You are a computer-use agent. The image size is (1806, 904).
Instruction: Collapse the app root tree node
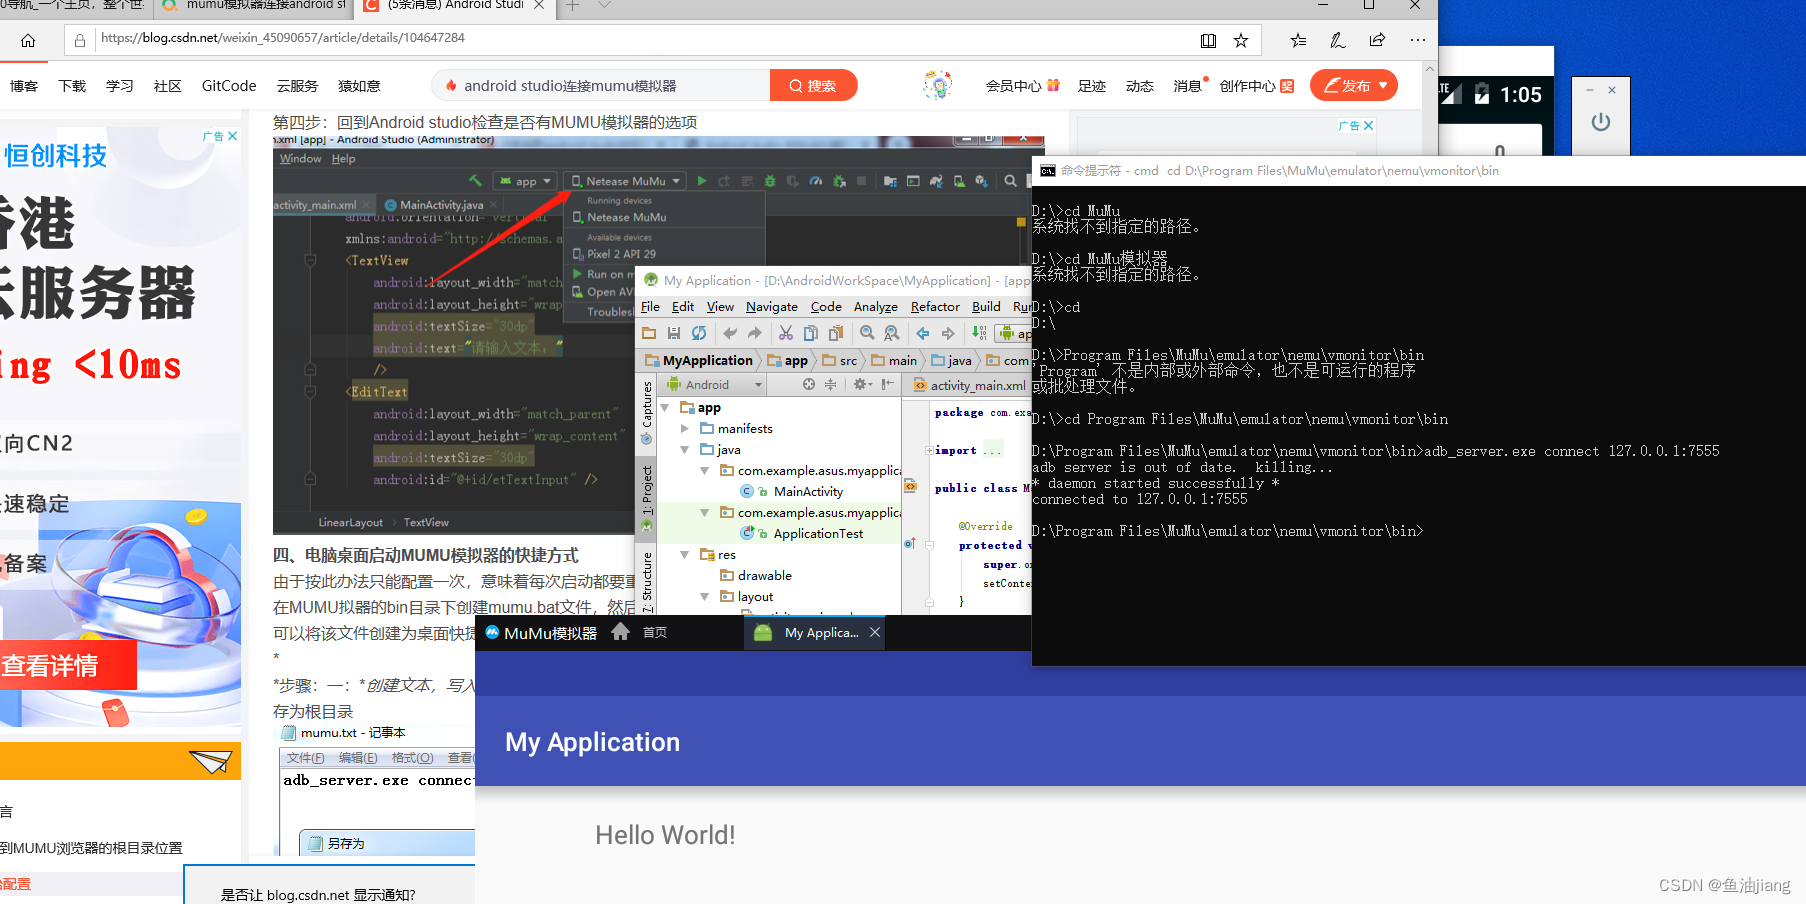point(665,408)
